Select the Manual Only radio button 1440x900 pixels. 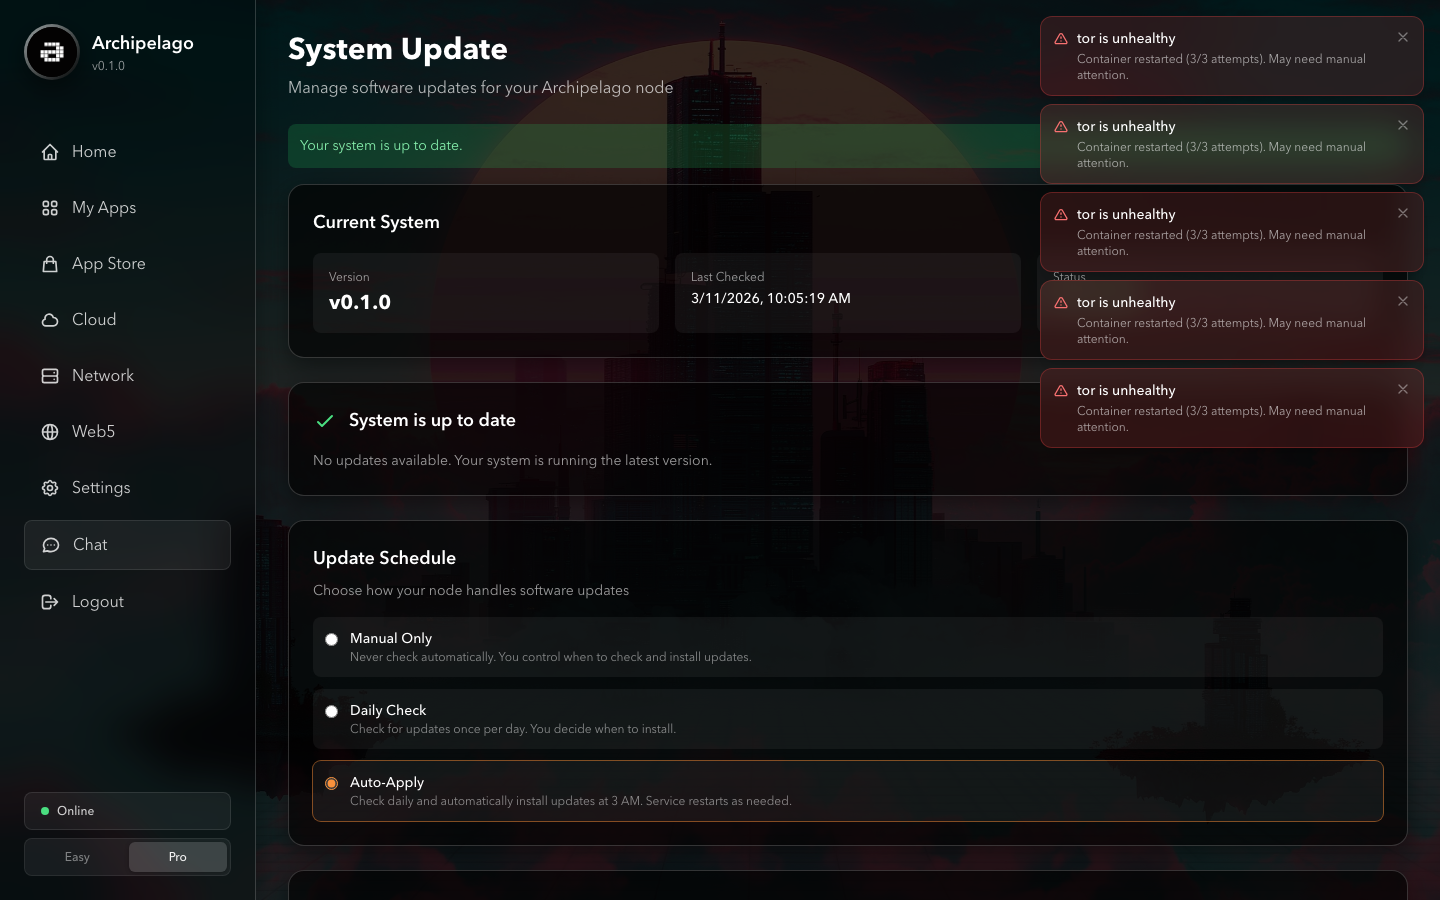(x=332, y=639)
